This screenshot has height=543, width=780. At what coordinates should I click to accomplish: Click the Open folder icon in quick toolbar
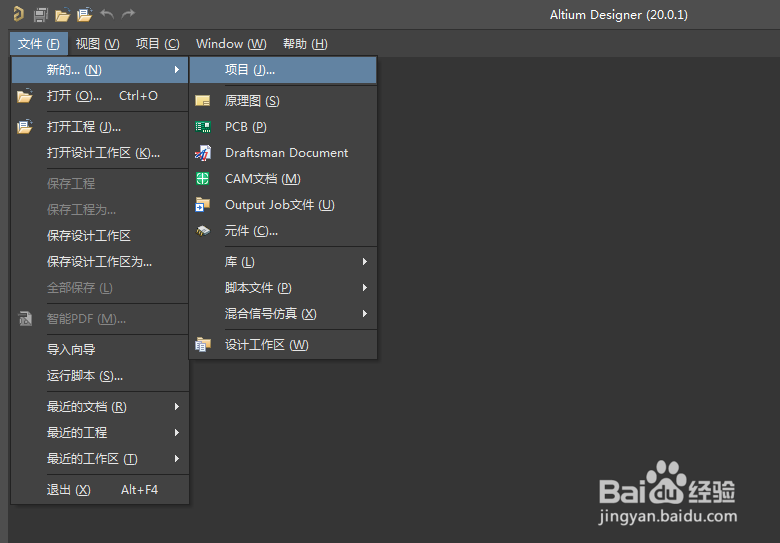(62, 15)
